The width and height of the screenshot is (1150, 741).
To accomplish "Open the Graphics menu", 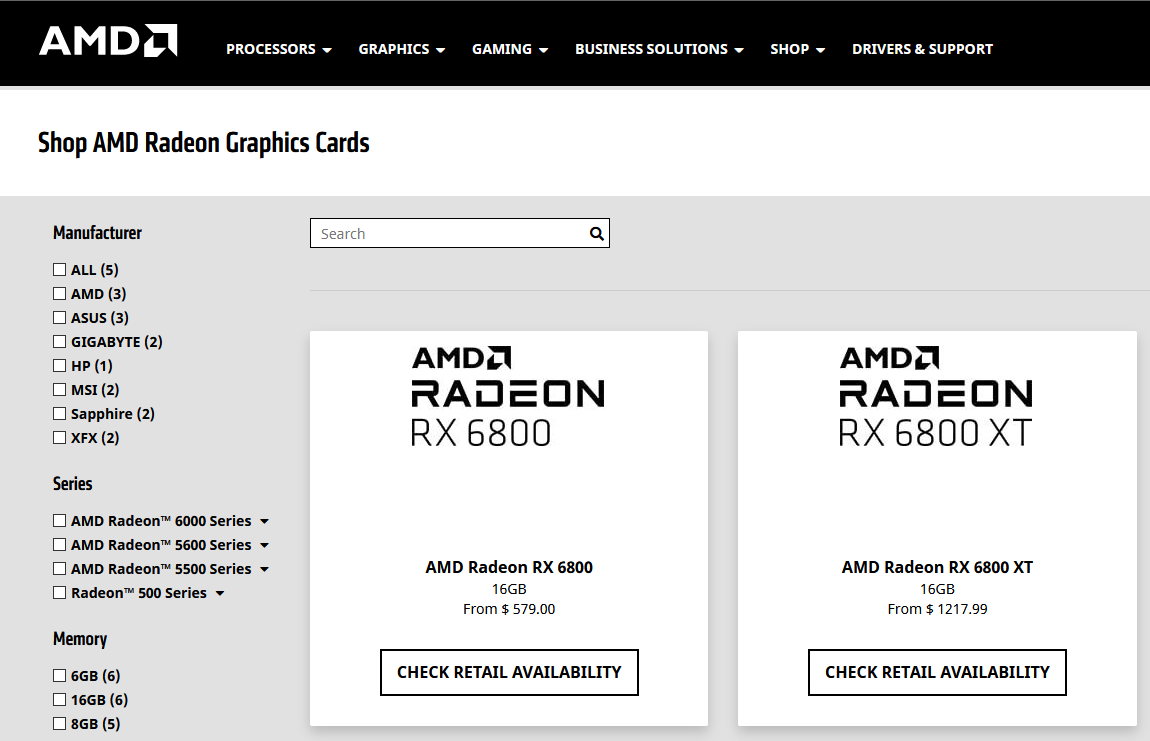I will (402, 49).
